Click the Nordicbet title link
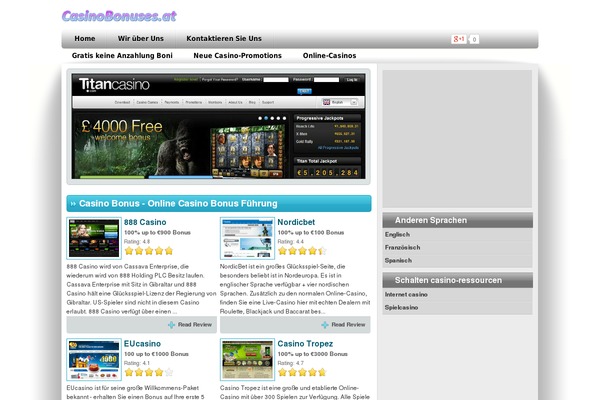The width and height of the screenshot is (600, 400). click(x=296, y=222)
